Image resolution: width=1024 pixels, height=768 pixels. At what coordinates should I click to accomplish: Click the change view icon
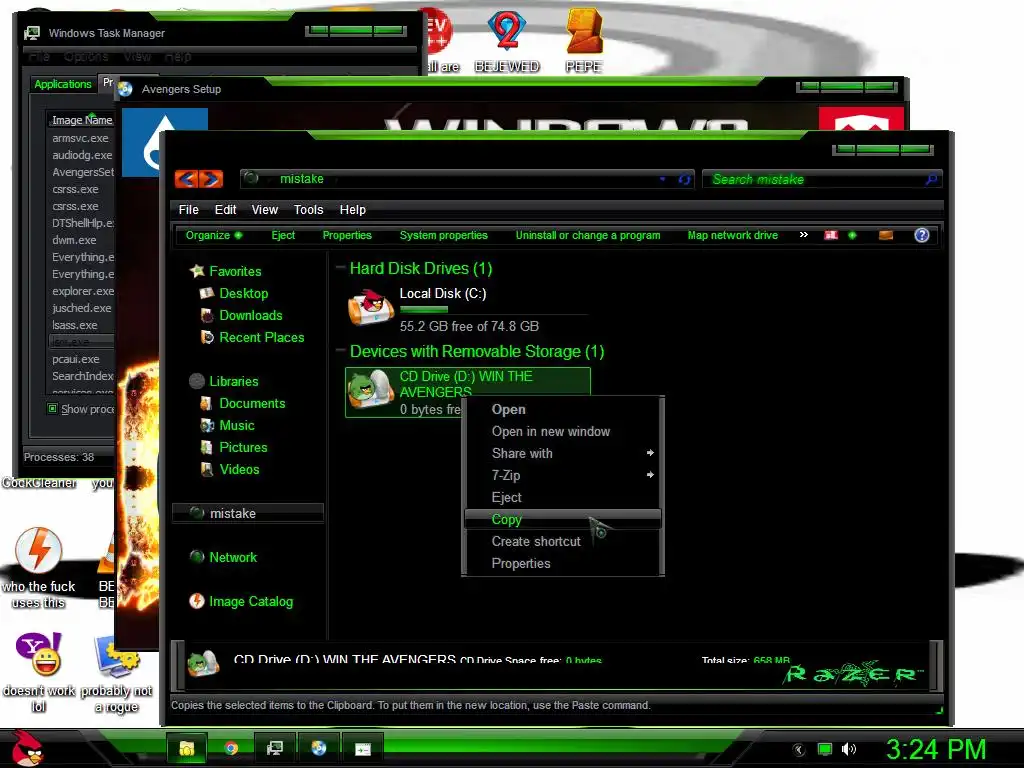pyautogui.click(x=831, y=235)
